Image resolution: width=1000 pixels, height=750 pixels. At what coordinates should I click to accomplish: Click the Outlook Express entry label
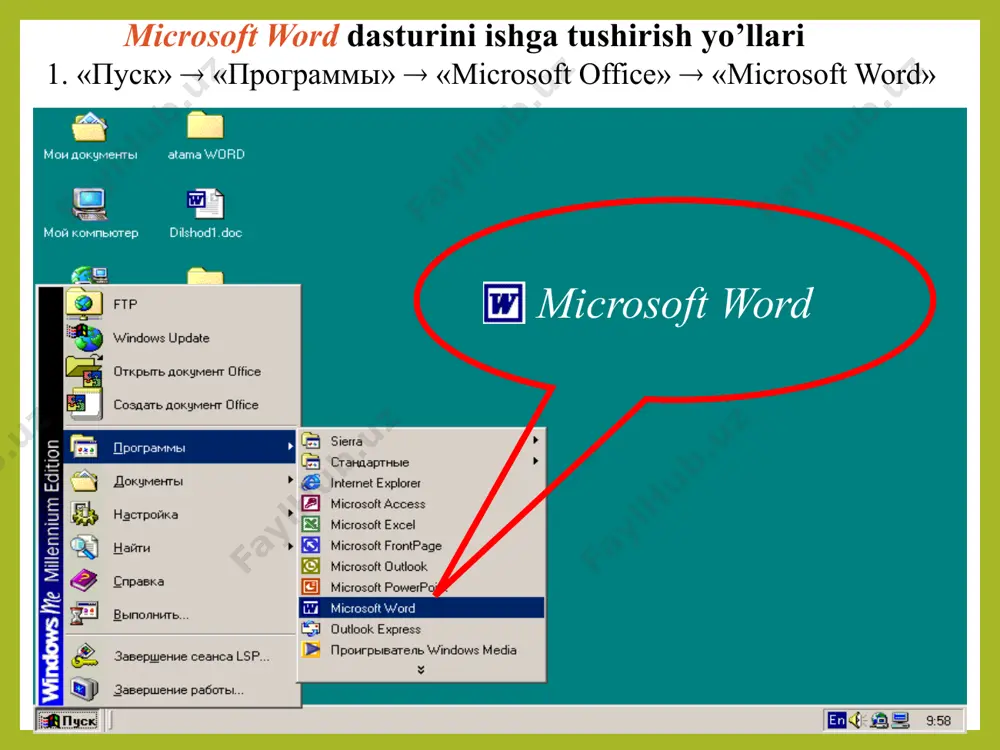coord(376,629)
